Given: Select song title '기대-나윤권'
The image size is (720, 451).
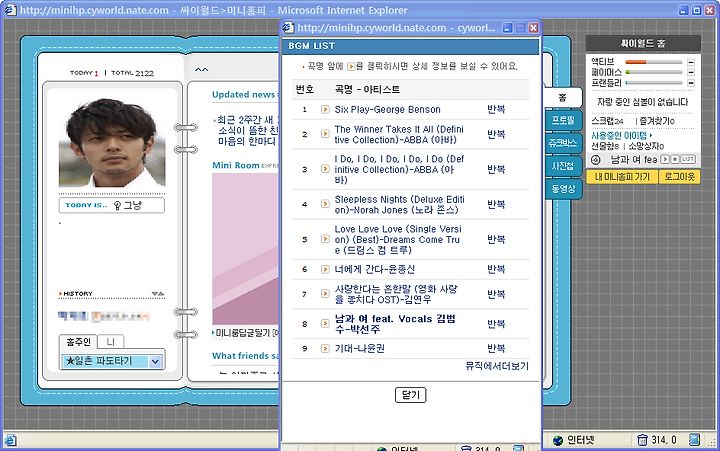Looking at the screenshot, I should click(x=360, y=349).
